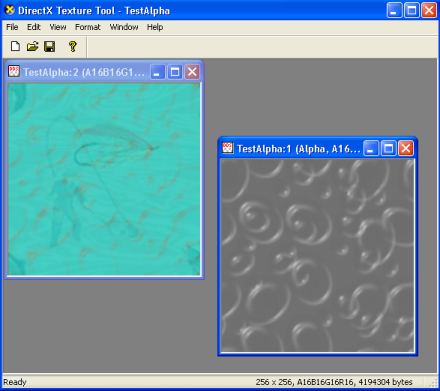
Task: Click the main resize grip at status bar corner
Action: pos(434,384)
